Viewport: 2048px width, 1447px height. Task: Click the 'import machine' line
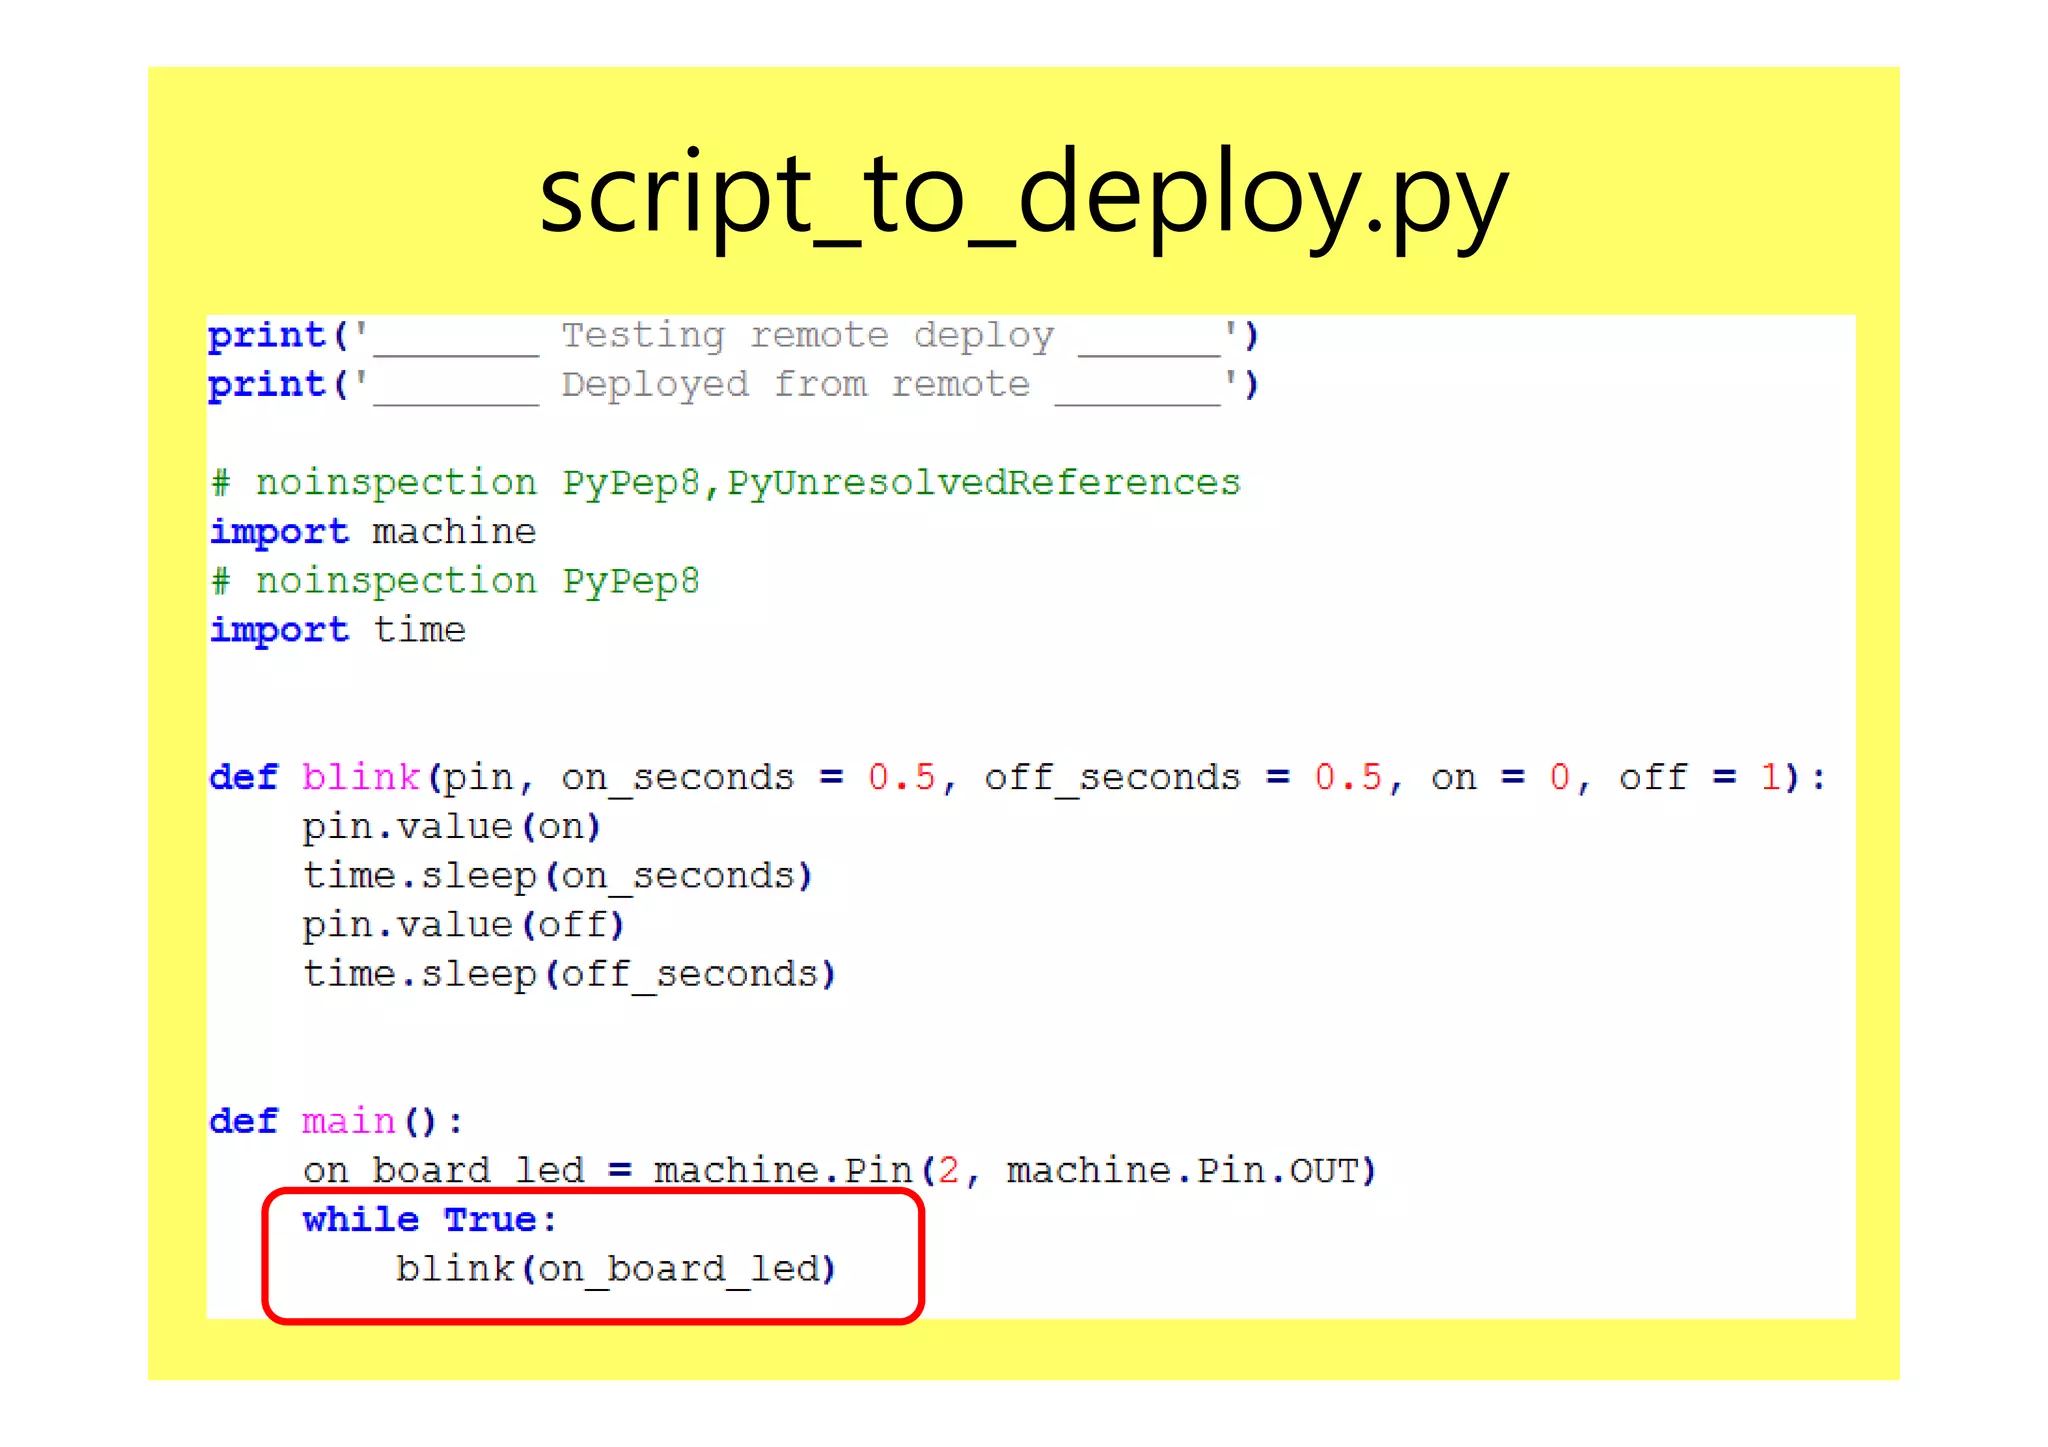373,532
